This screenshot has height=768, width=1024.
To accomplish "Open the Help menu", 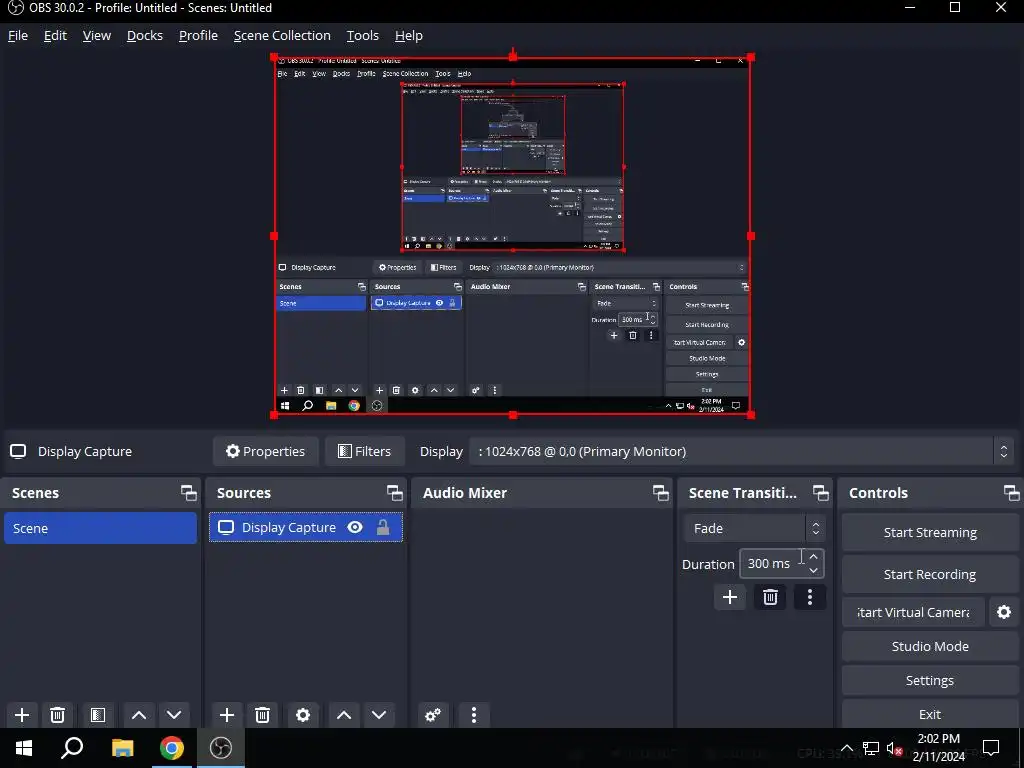I will [409, 35].
